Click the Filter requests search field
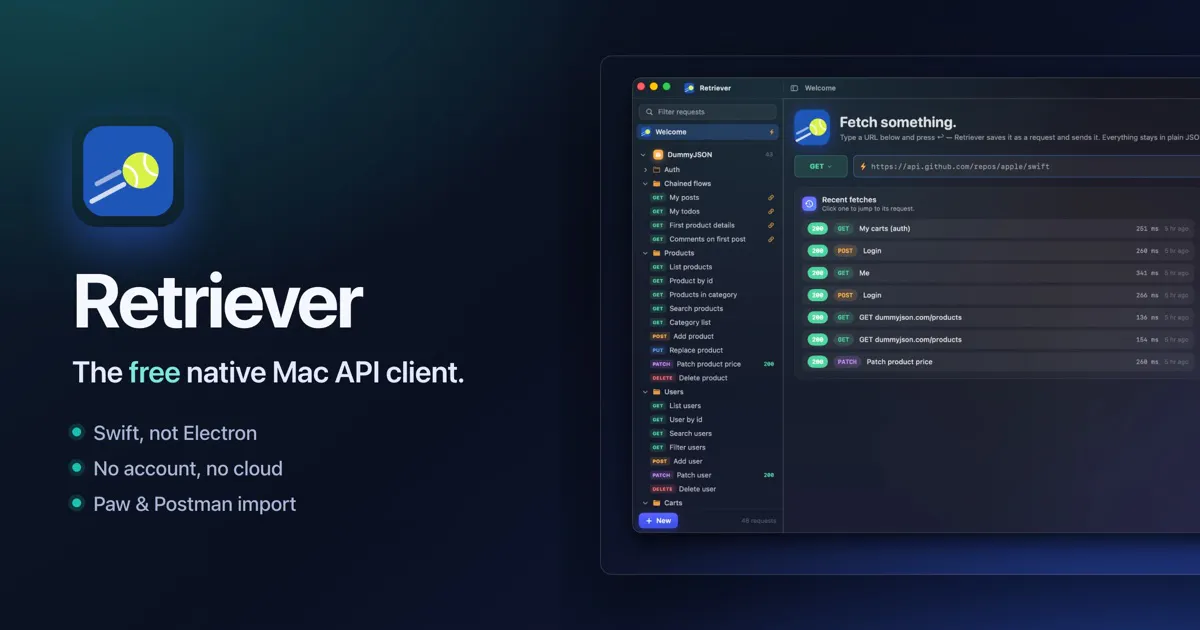 (707, 112)
